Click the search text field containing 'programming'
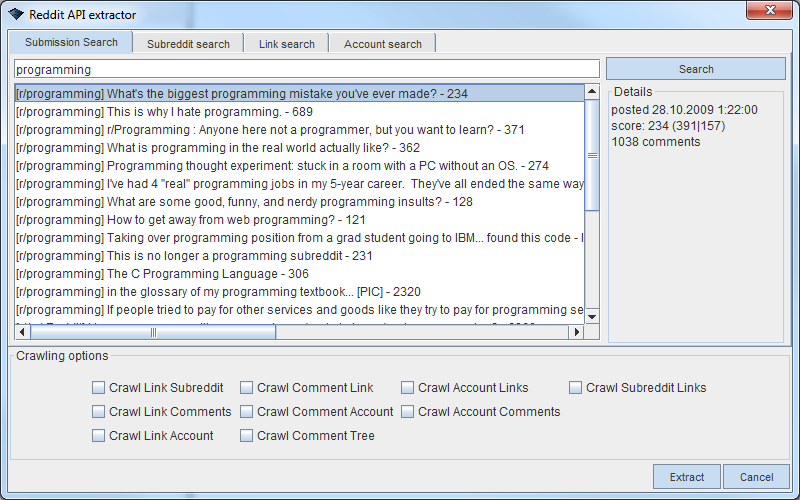800x500 pixels. [x=306, y=70]
